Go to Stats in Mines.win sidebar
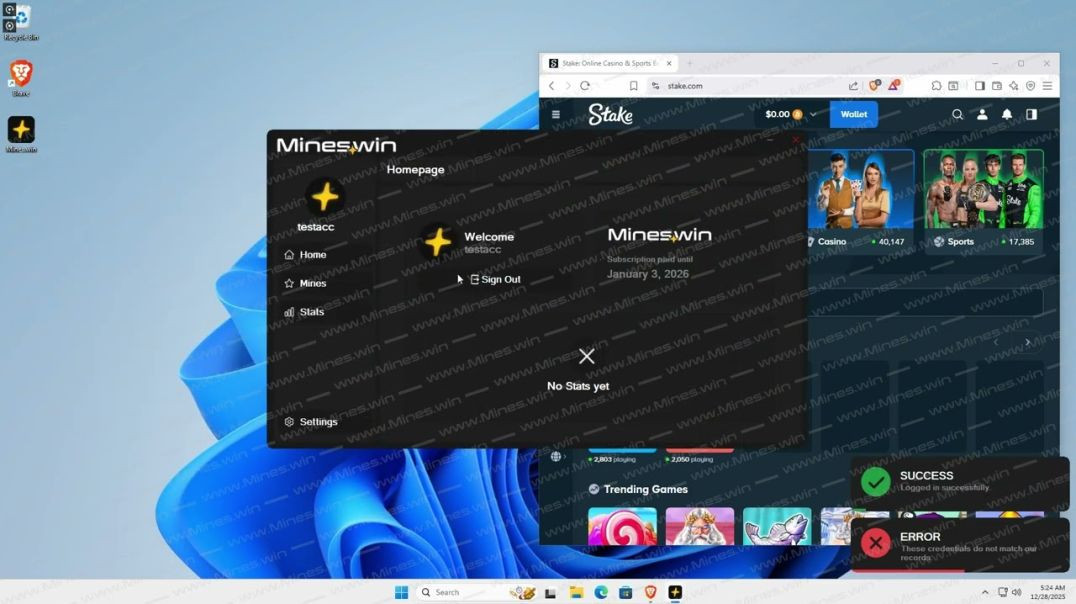The height and width of the screenshot is (604, 1076). [311, 312]
